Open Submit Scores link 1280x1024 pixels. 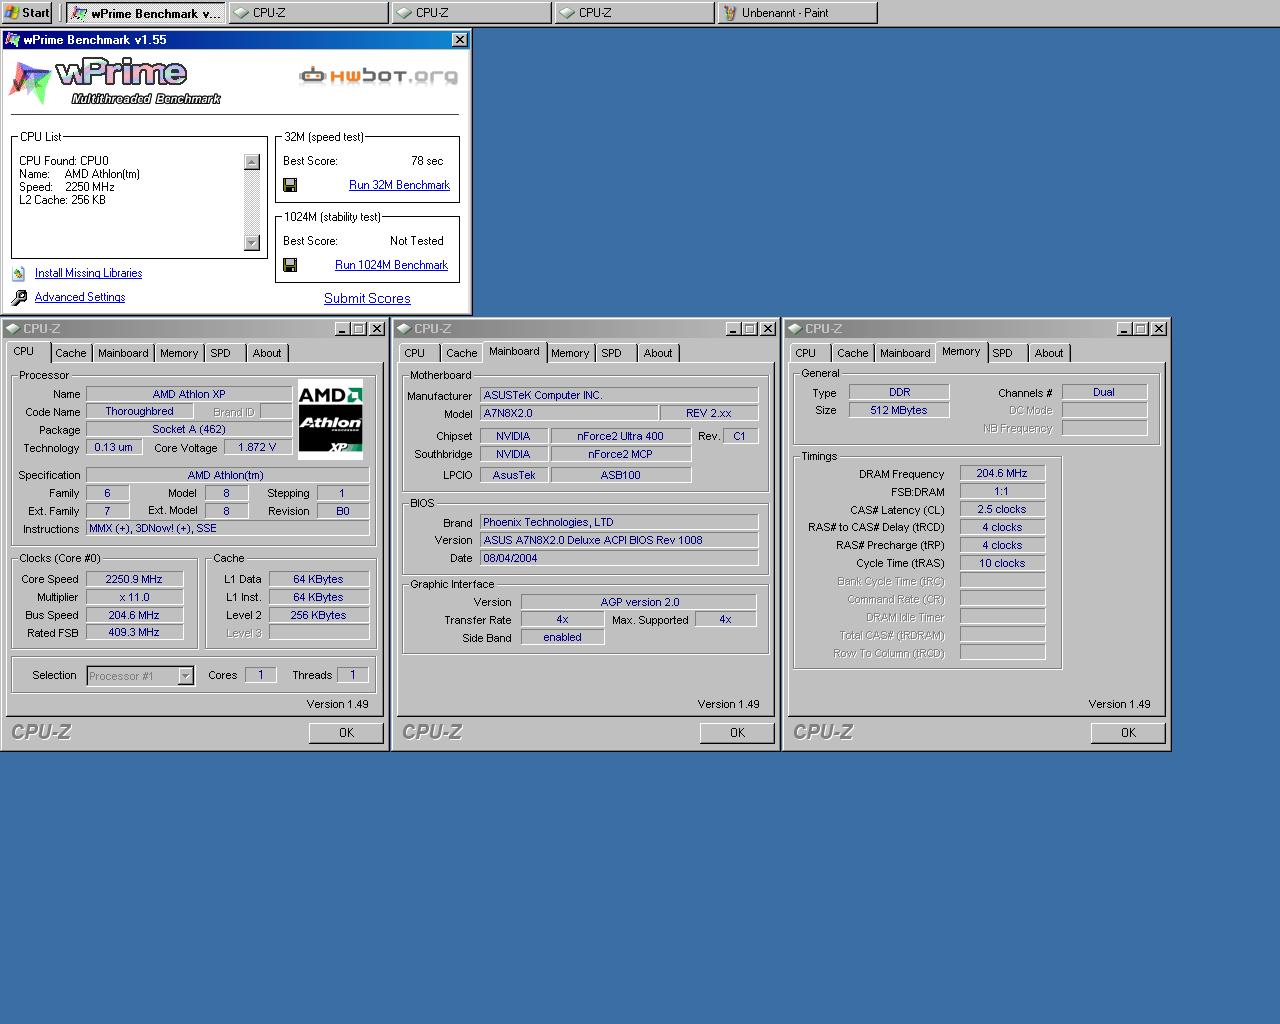367,298
